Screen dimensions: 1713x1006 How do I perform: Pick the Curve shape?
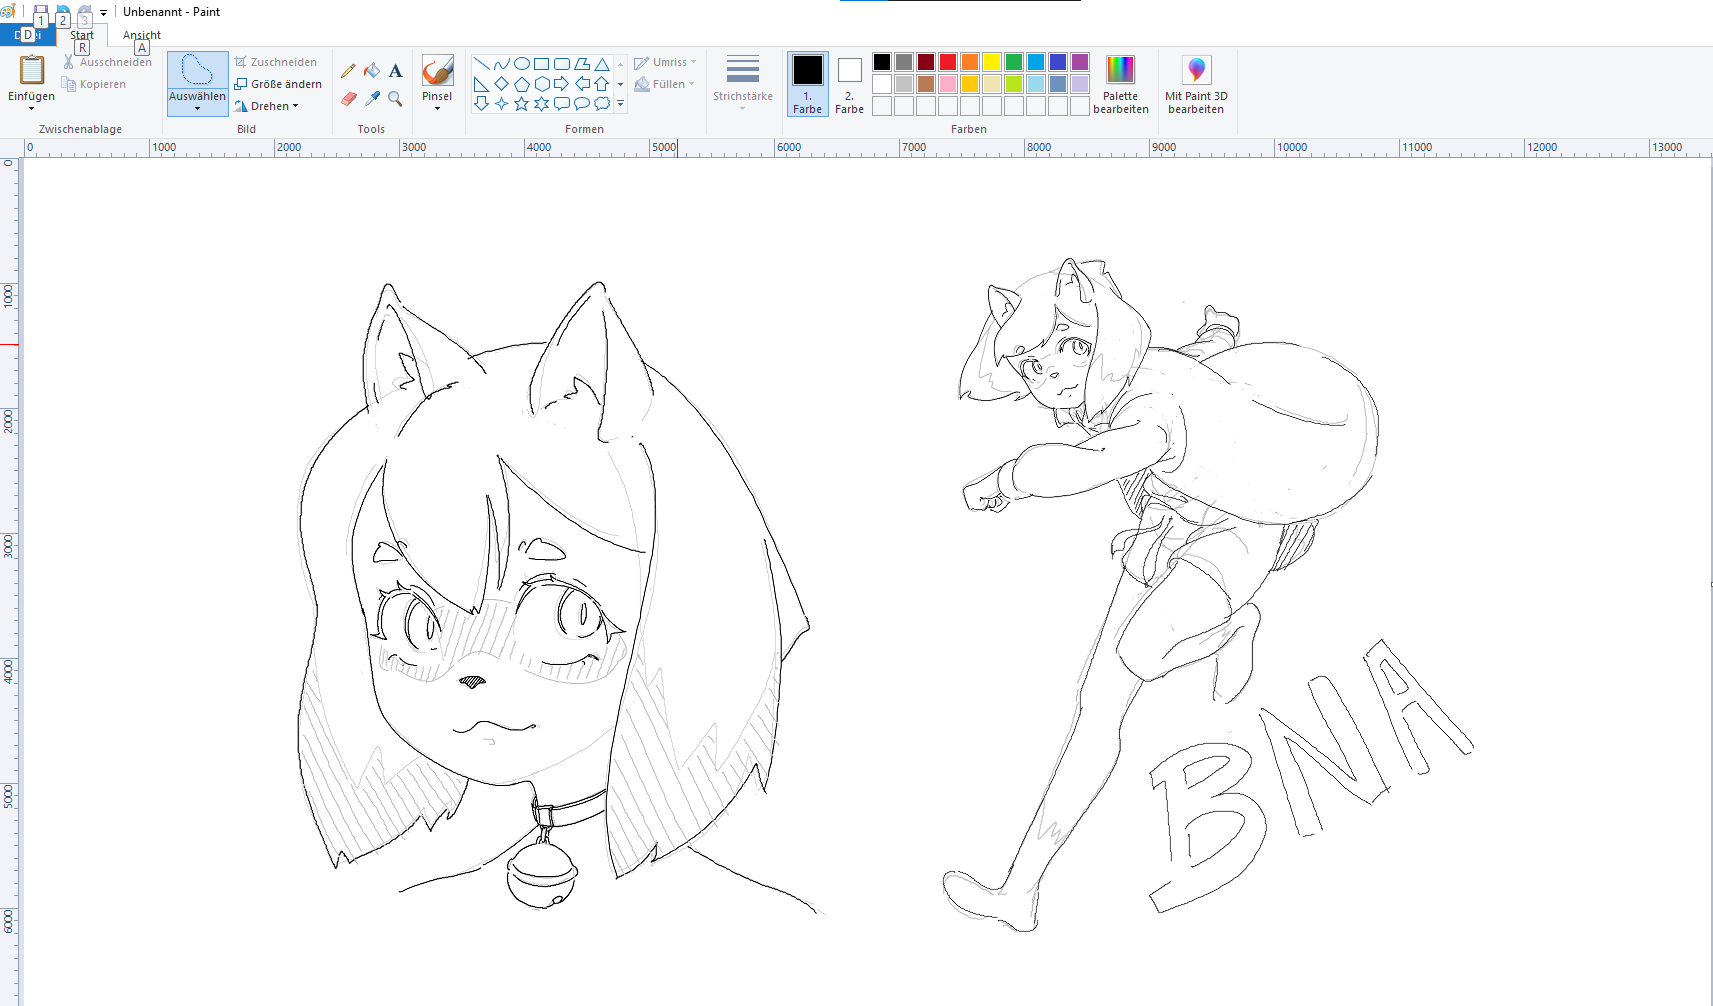[501, 64]
